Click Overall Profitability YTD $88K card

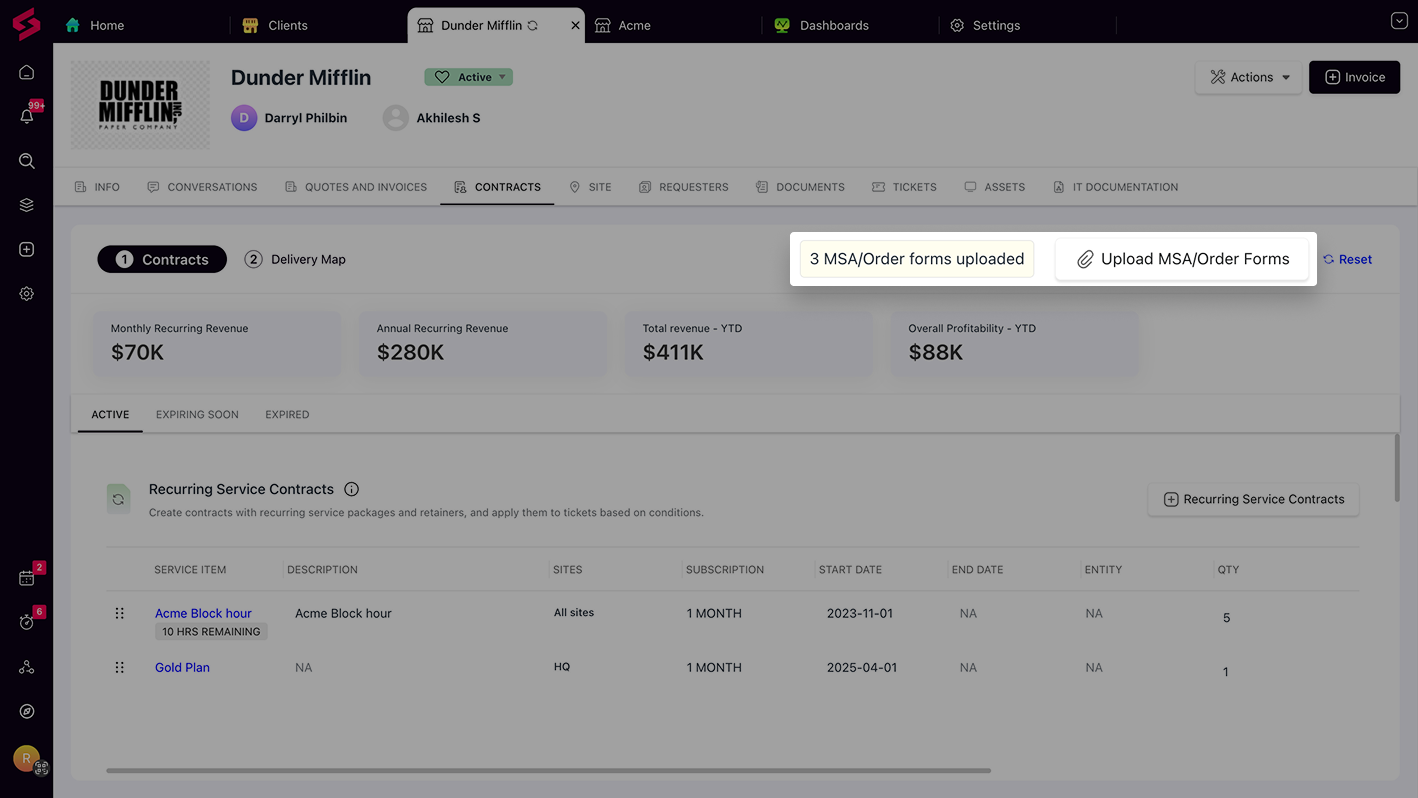(1015, 343)
